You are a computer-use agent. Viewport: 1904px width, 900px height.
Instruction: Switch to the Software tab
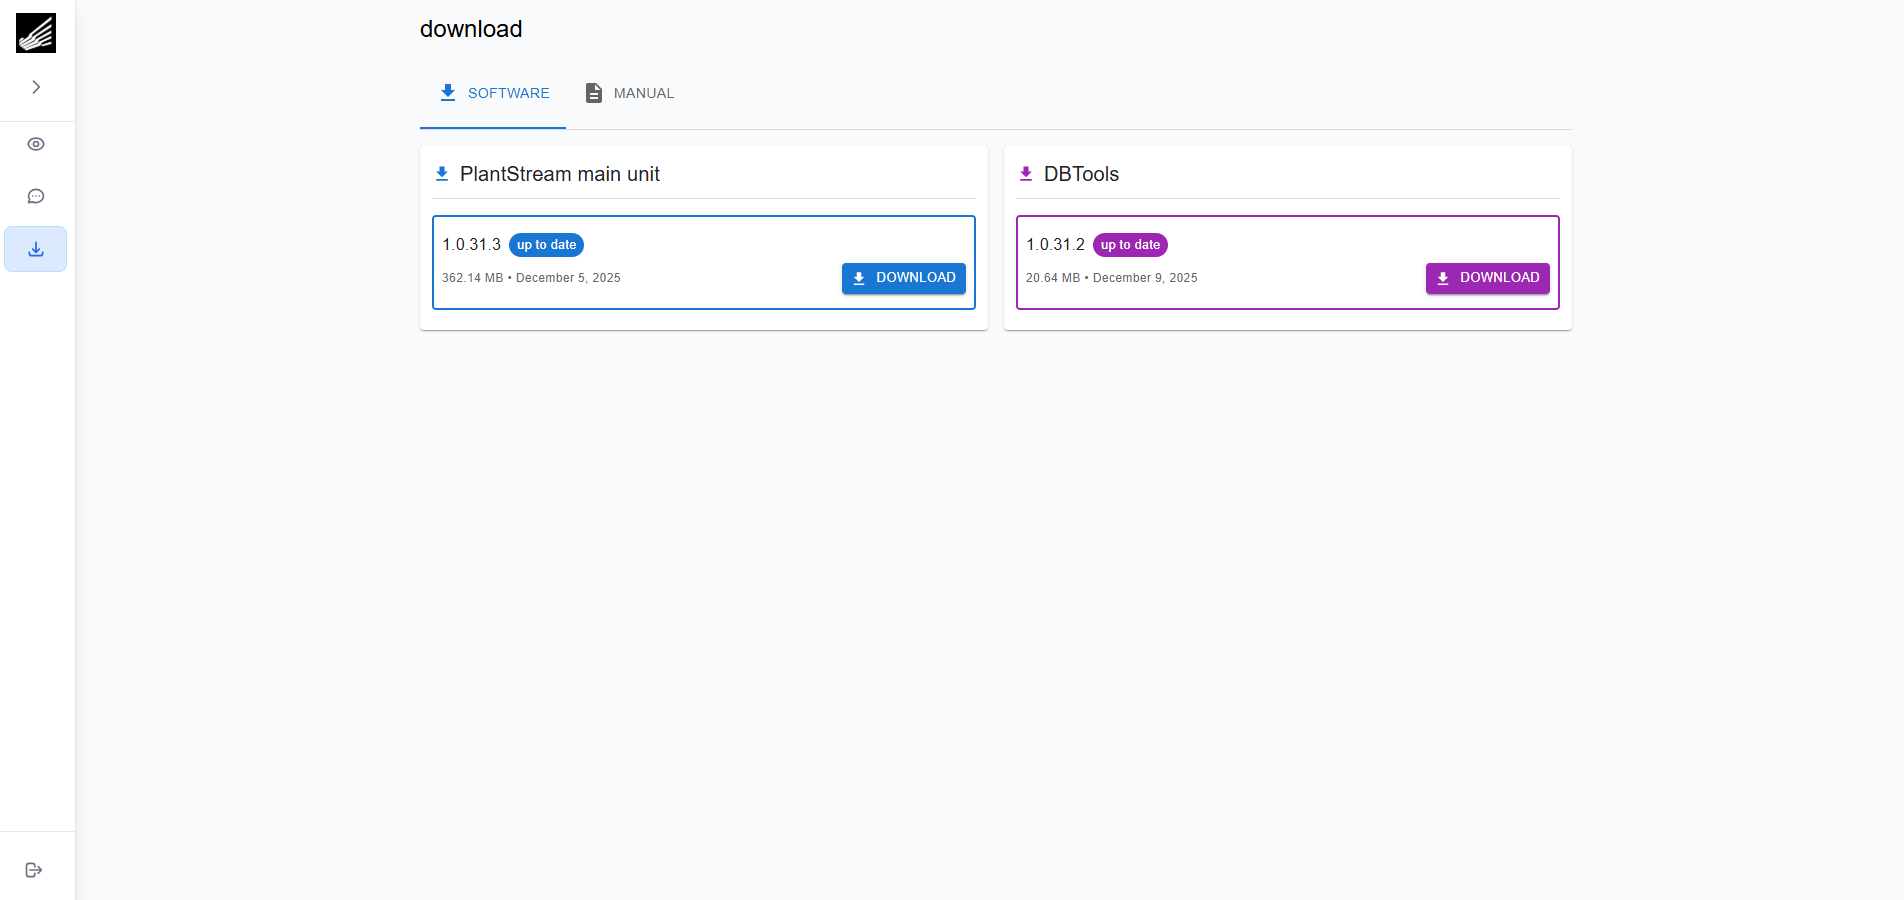tap(494, 93)
